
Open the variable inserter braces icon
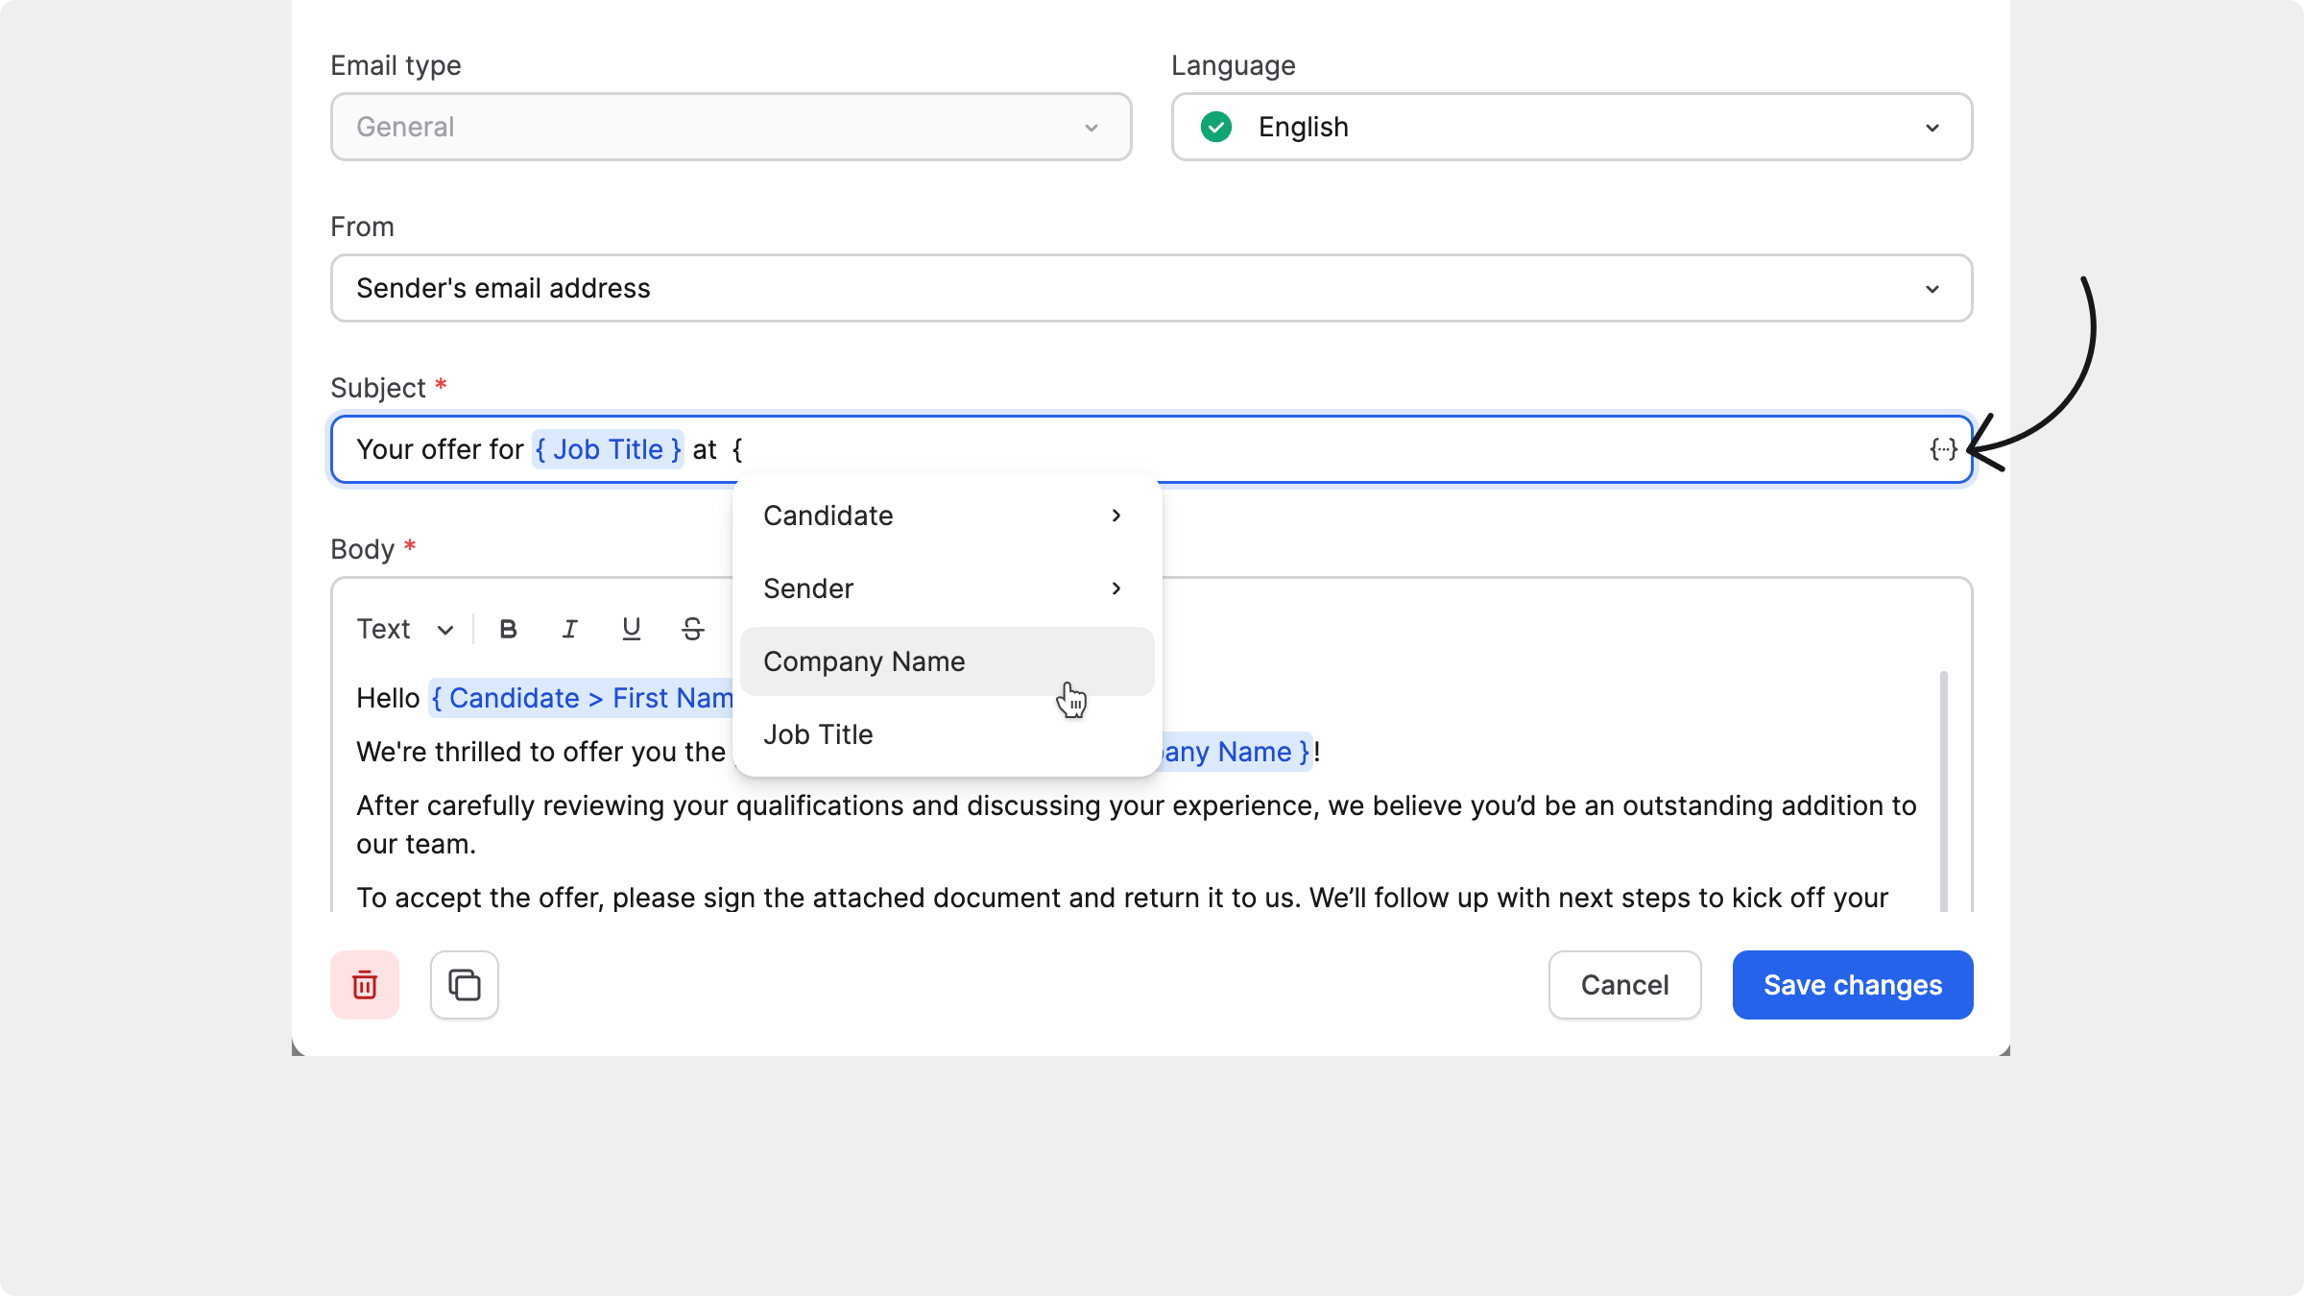1942,450
